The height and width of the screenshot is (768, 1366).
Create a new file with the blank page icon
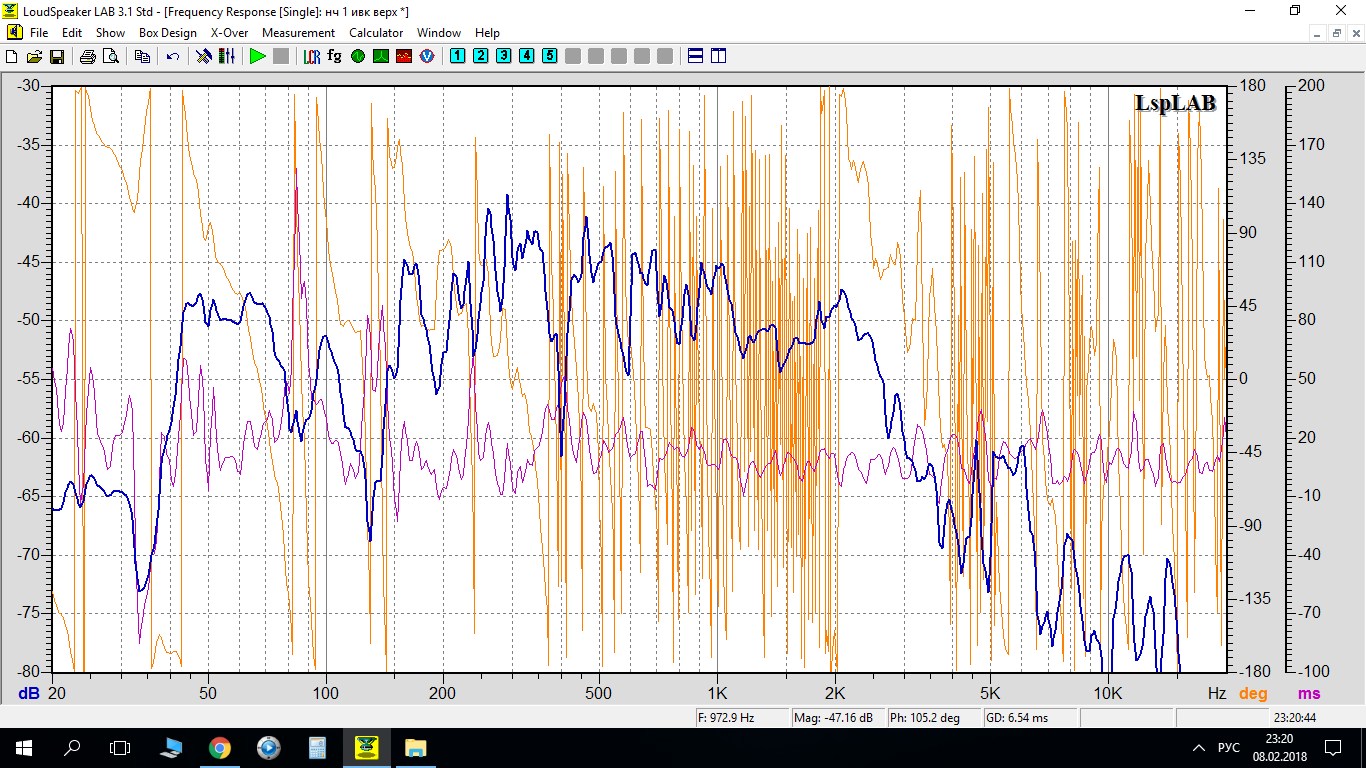(12, 56)
